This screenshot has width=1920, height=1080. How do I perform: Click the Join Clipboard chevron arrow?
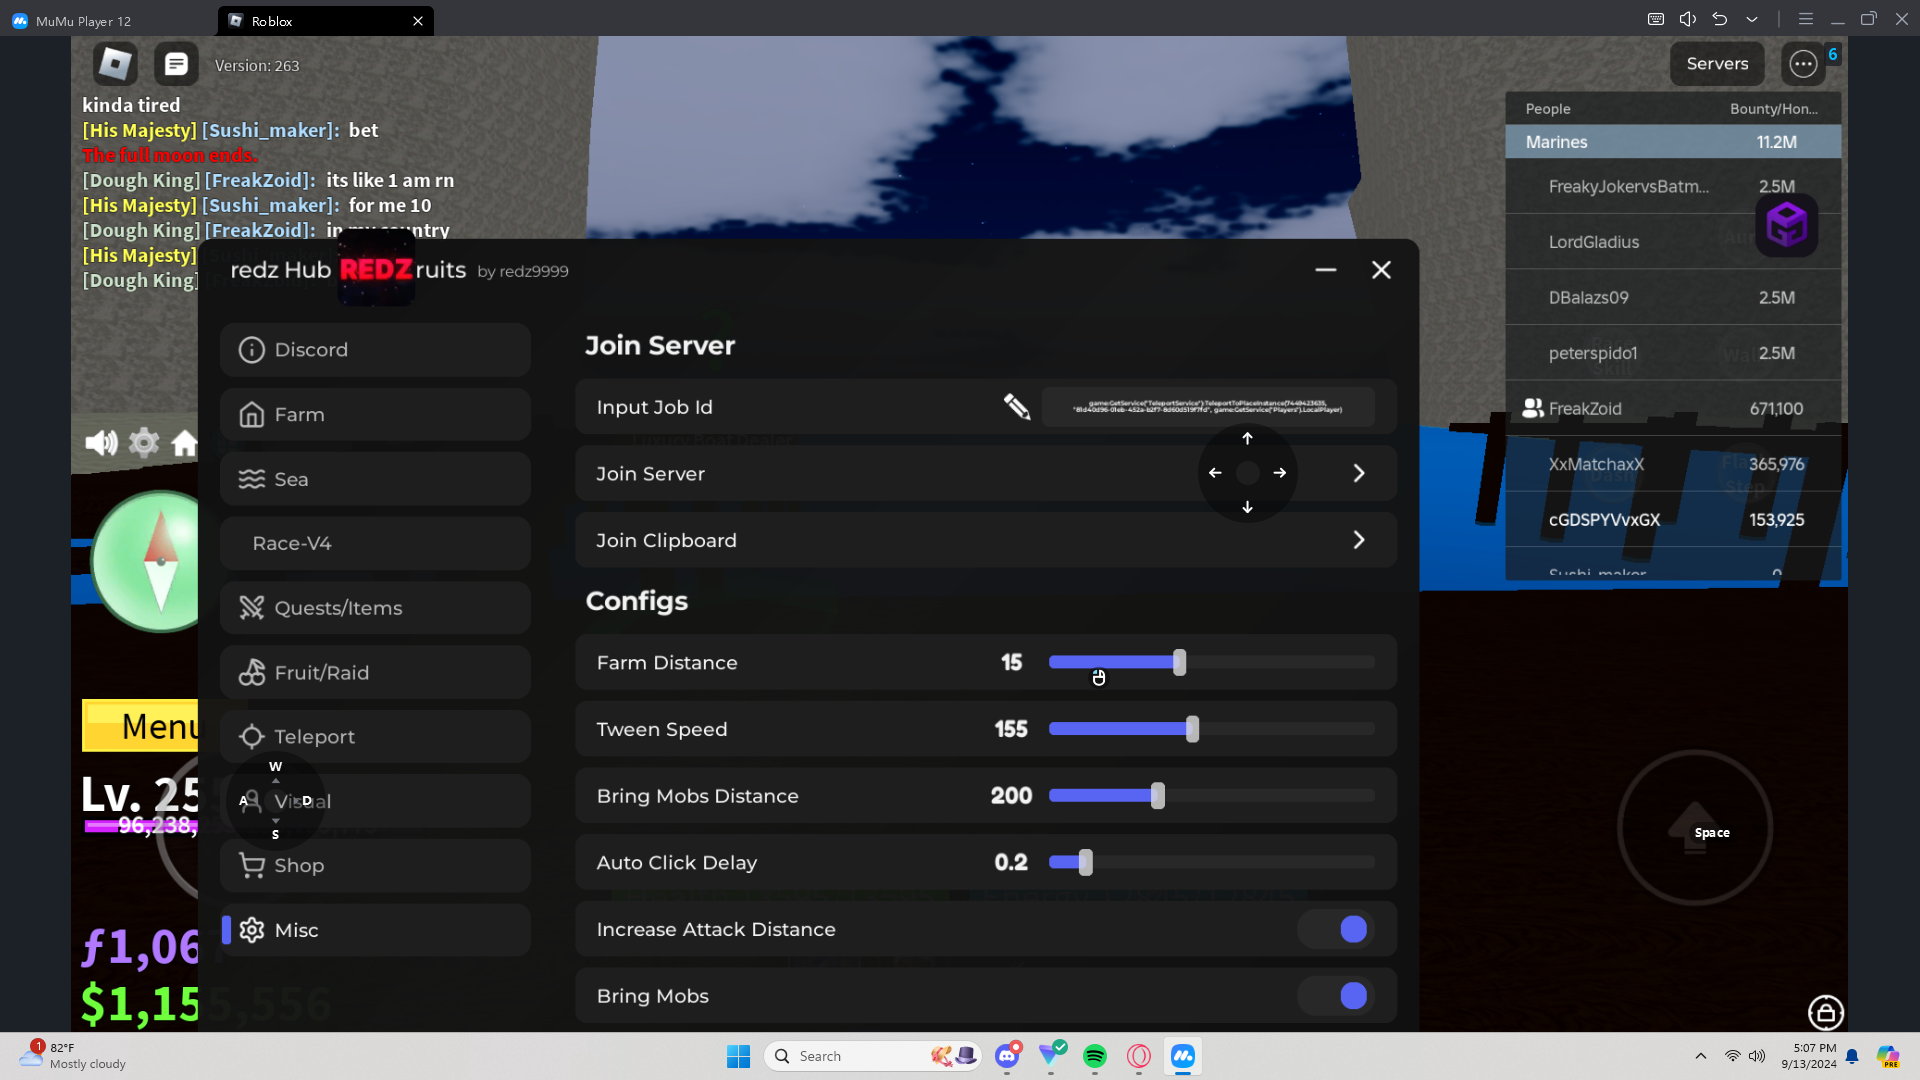point(1359,540)
